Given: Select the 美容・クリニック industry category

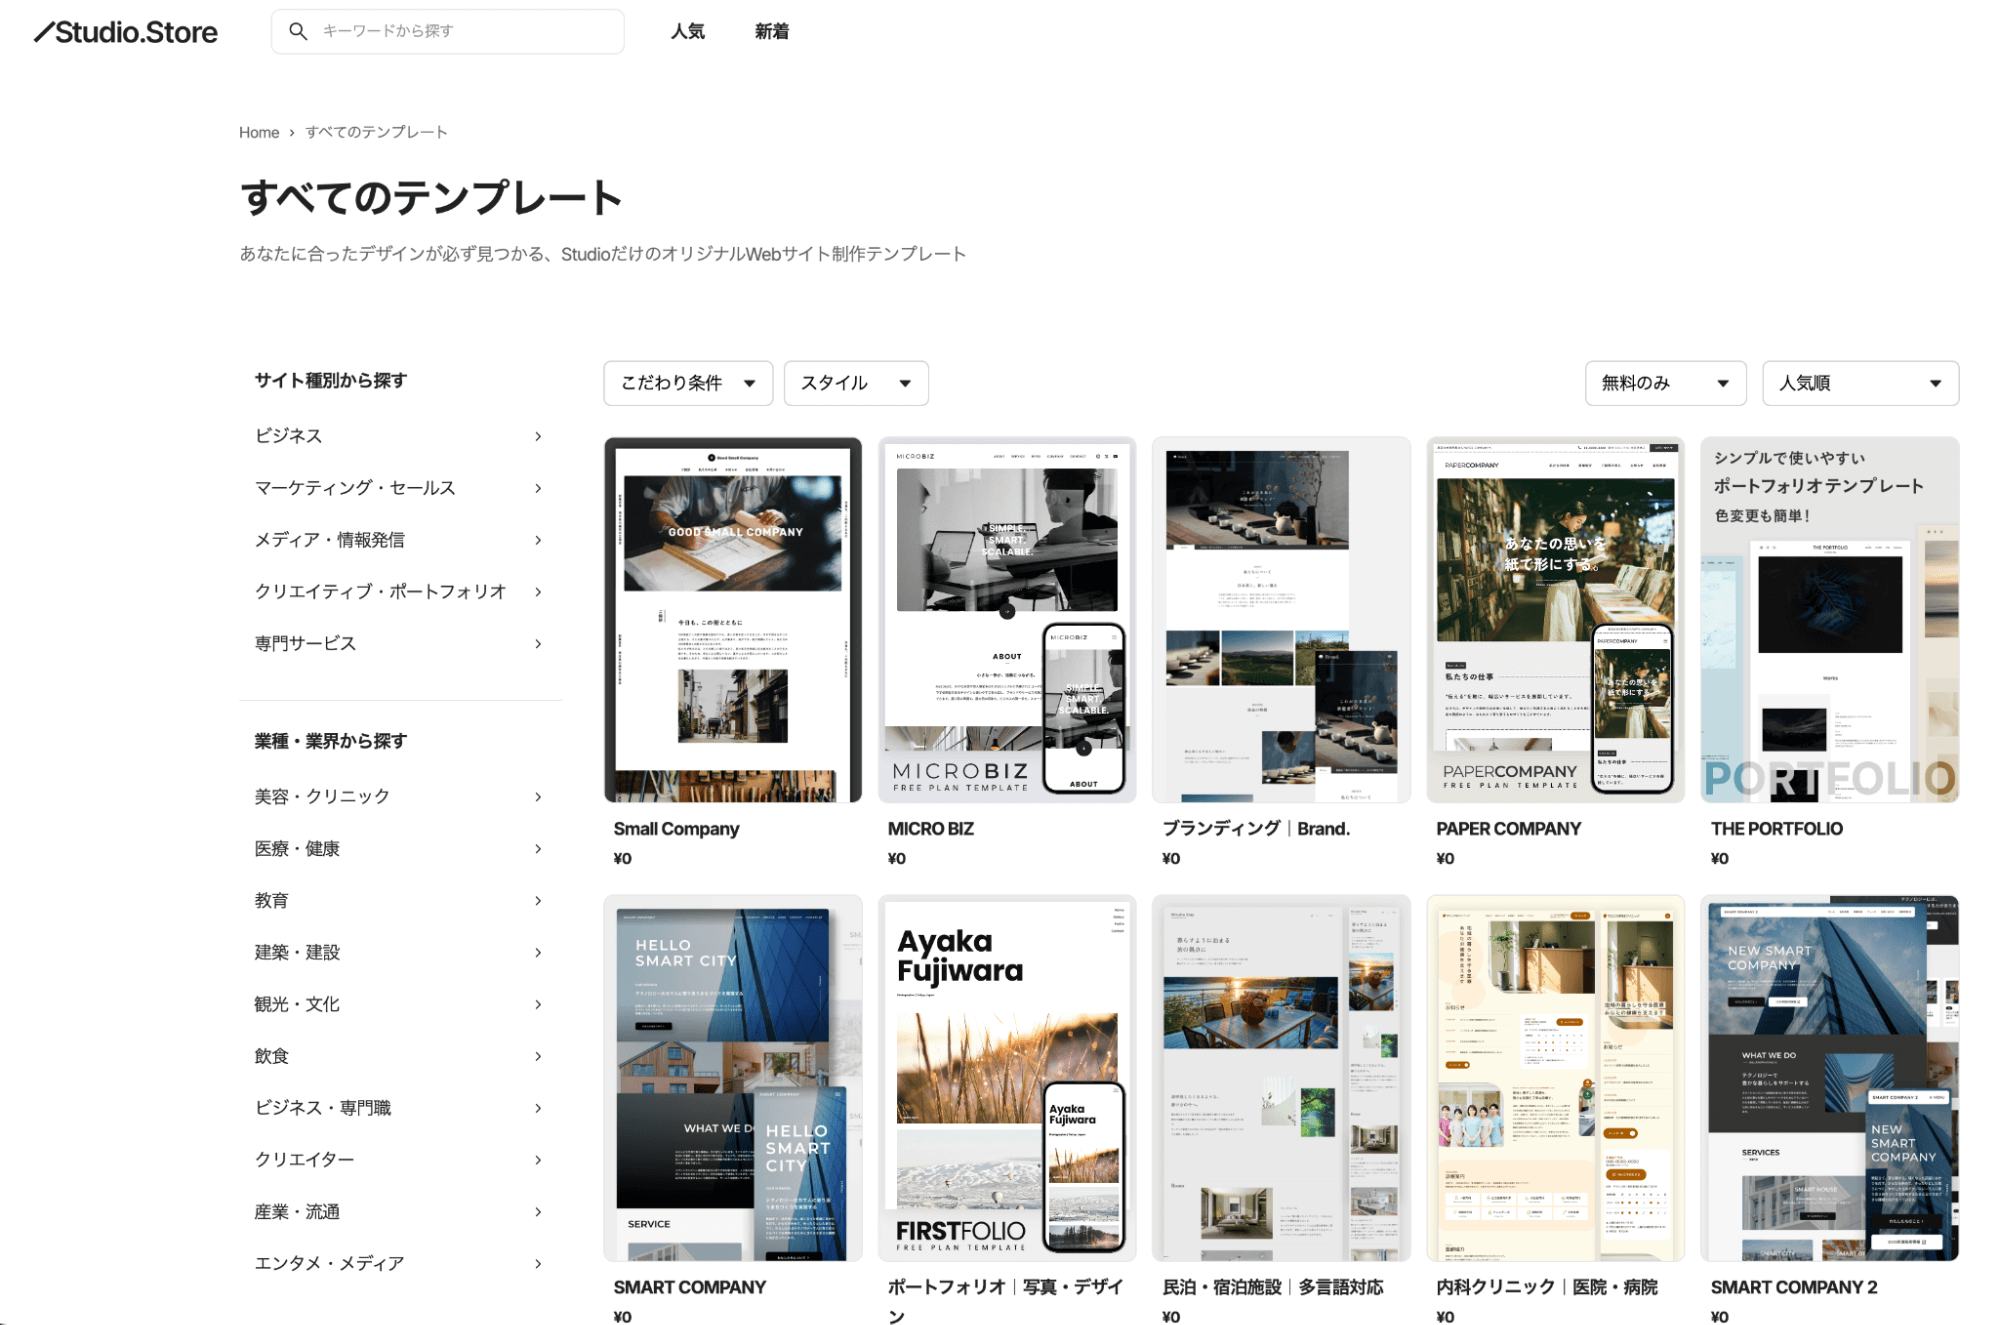Looking at the screenshot, I should 322,796.
